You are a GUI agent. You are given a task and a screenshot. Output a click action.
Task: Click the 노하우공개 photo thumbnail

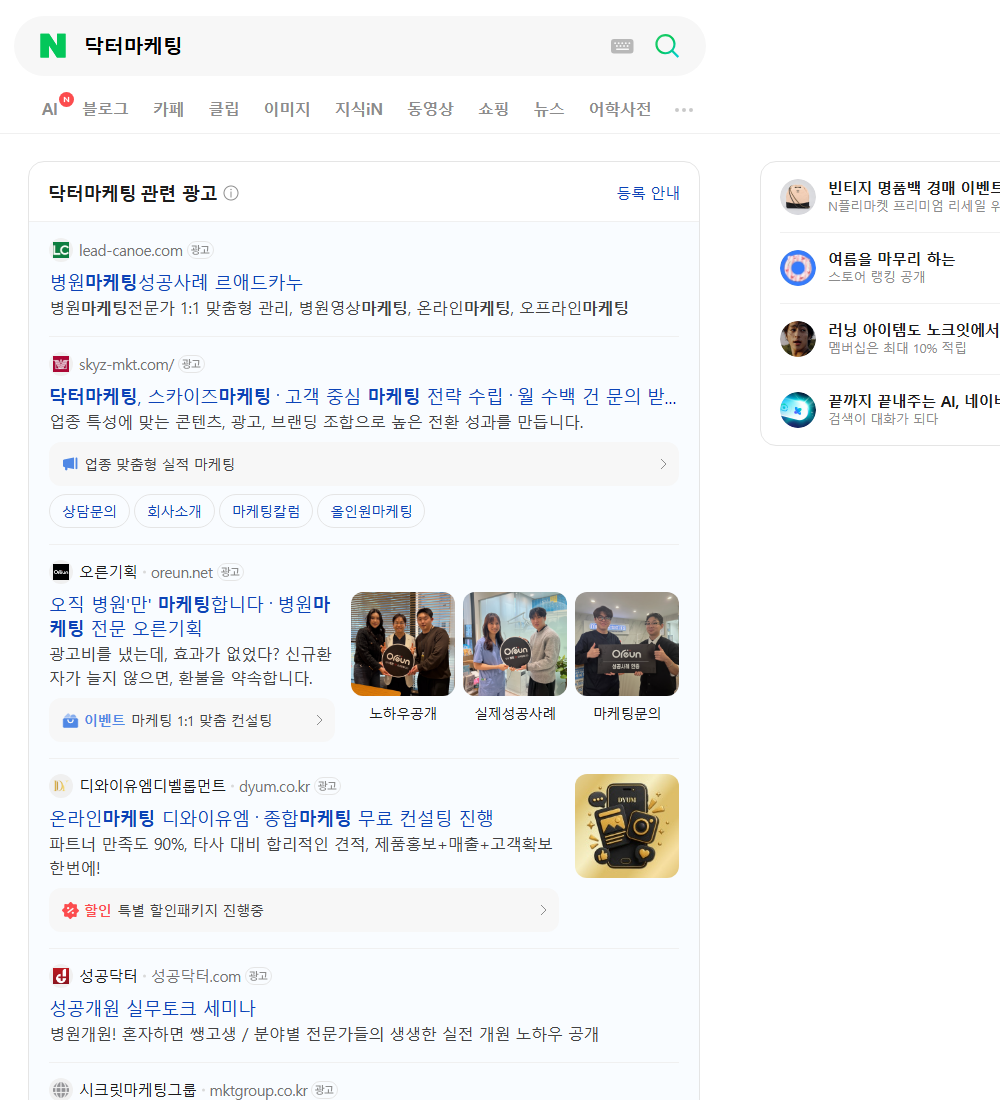coord(403,644)
